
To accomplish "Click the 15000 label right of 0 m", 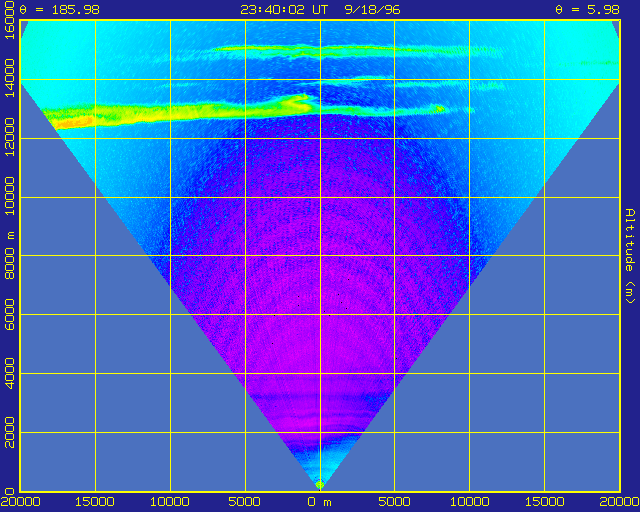I will click(544, 502).
